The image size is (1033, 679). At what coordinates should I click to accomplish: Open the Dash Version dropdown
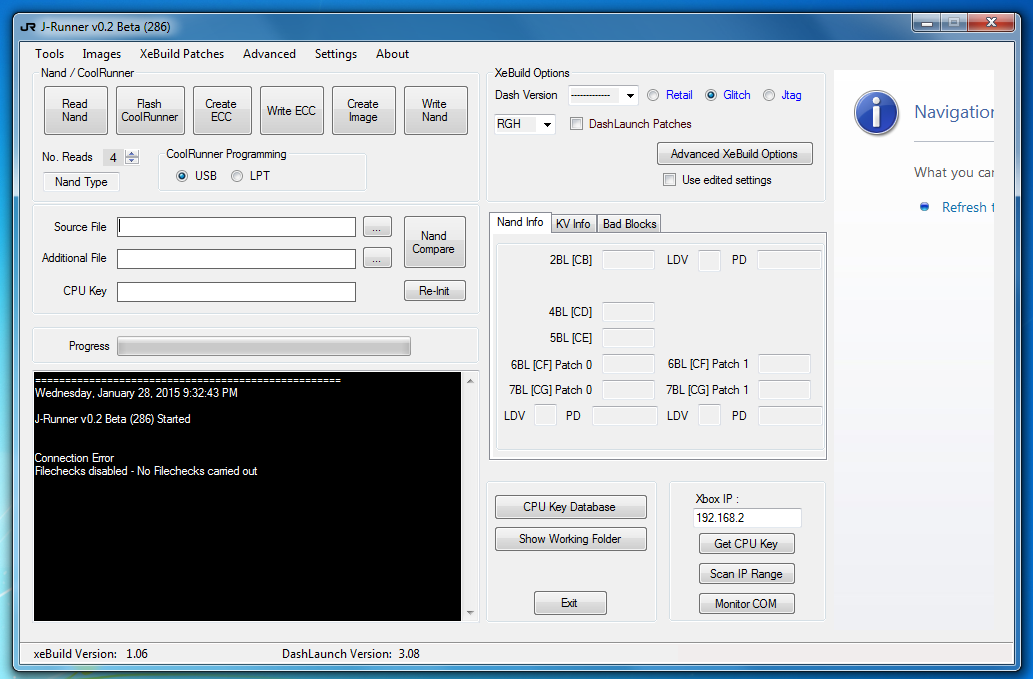[630, 95]
